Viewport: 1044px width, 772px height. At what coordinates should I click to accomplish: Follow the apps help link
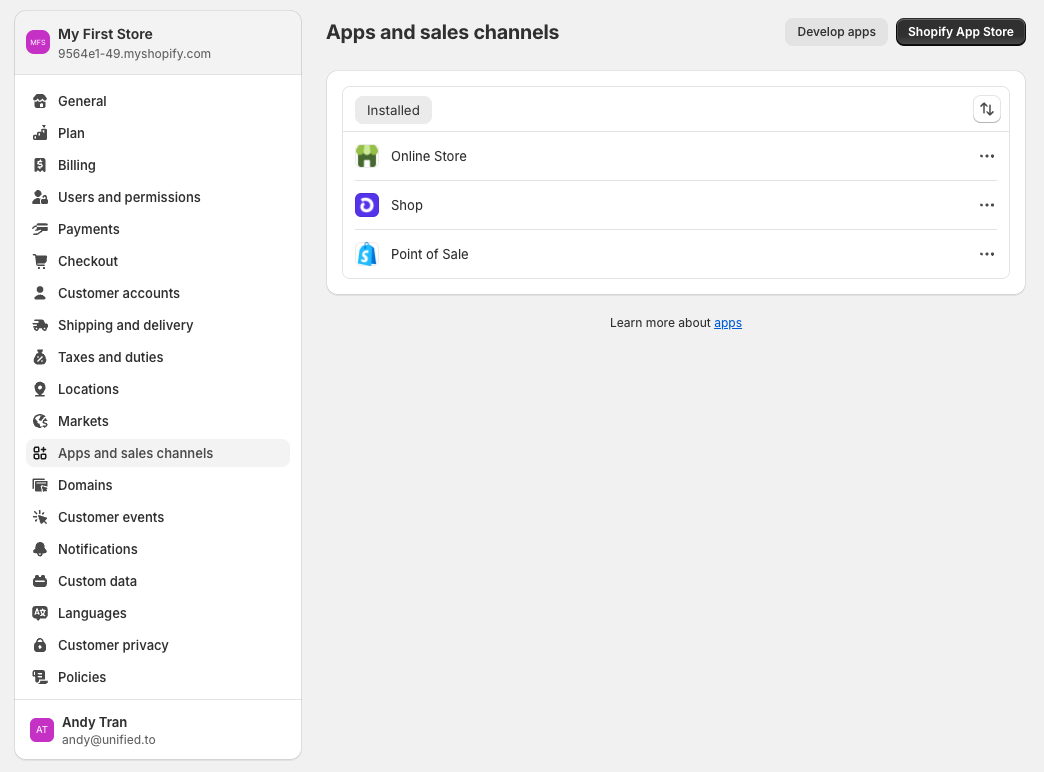(728, 323)
